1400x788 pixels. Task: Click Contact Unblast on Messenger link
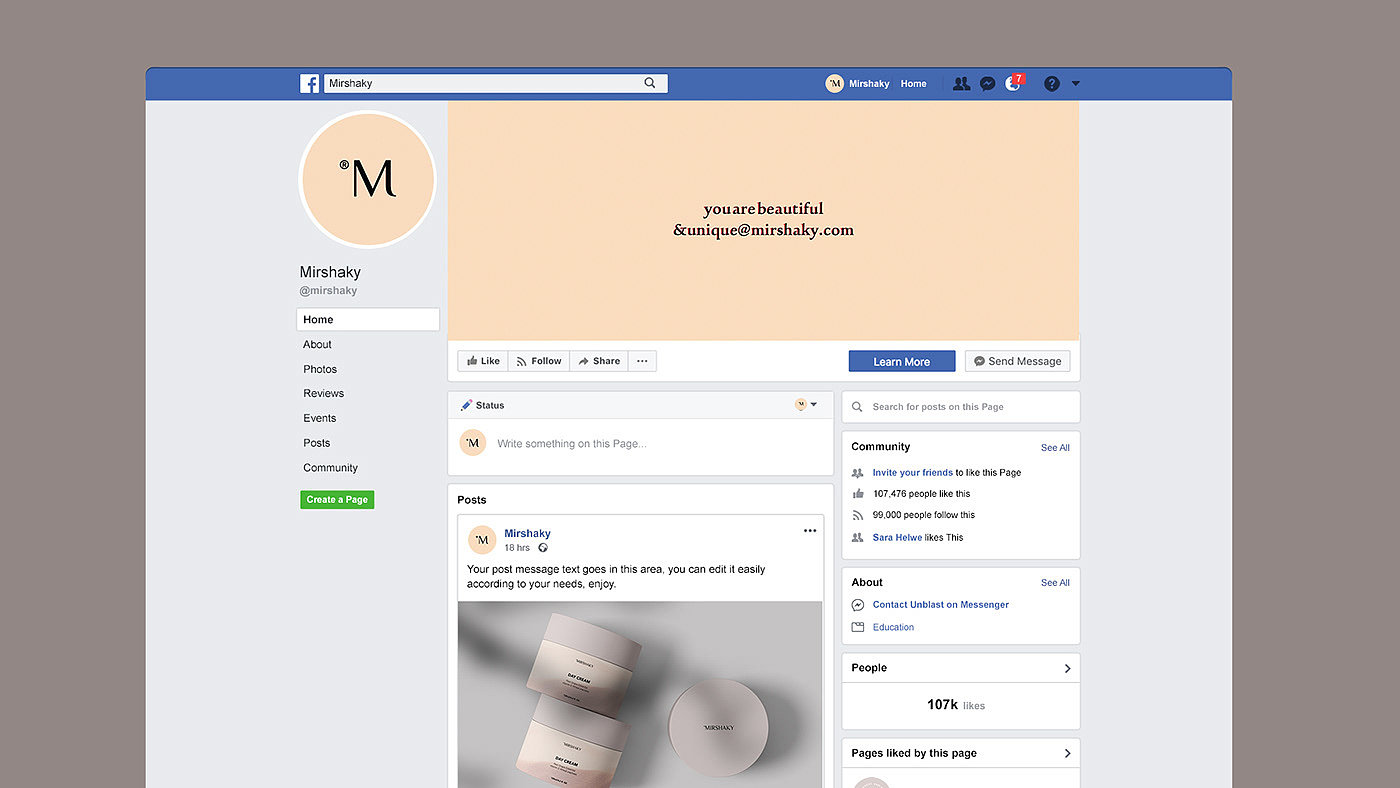coord(940,605)
